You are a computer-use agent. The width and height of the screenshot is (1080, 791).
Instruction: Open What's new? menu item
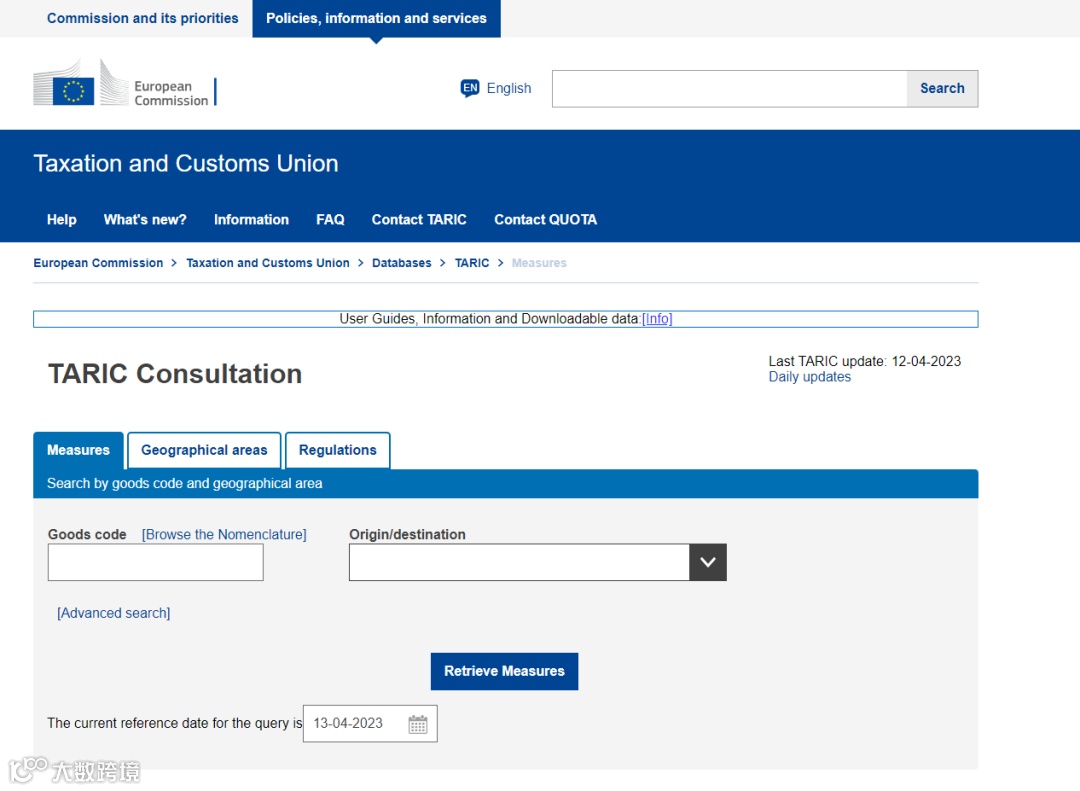point(145,220)
